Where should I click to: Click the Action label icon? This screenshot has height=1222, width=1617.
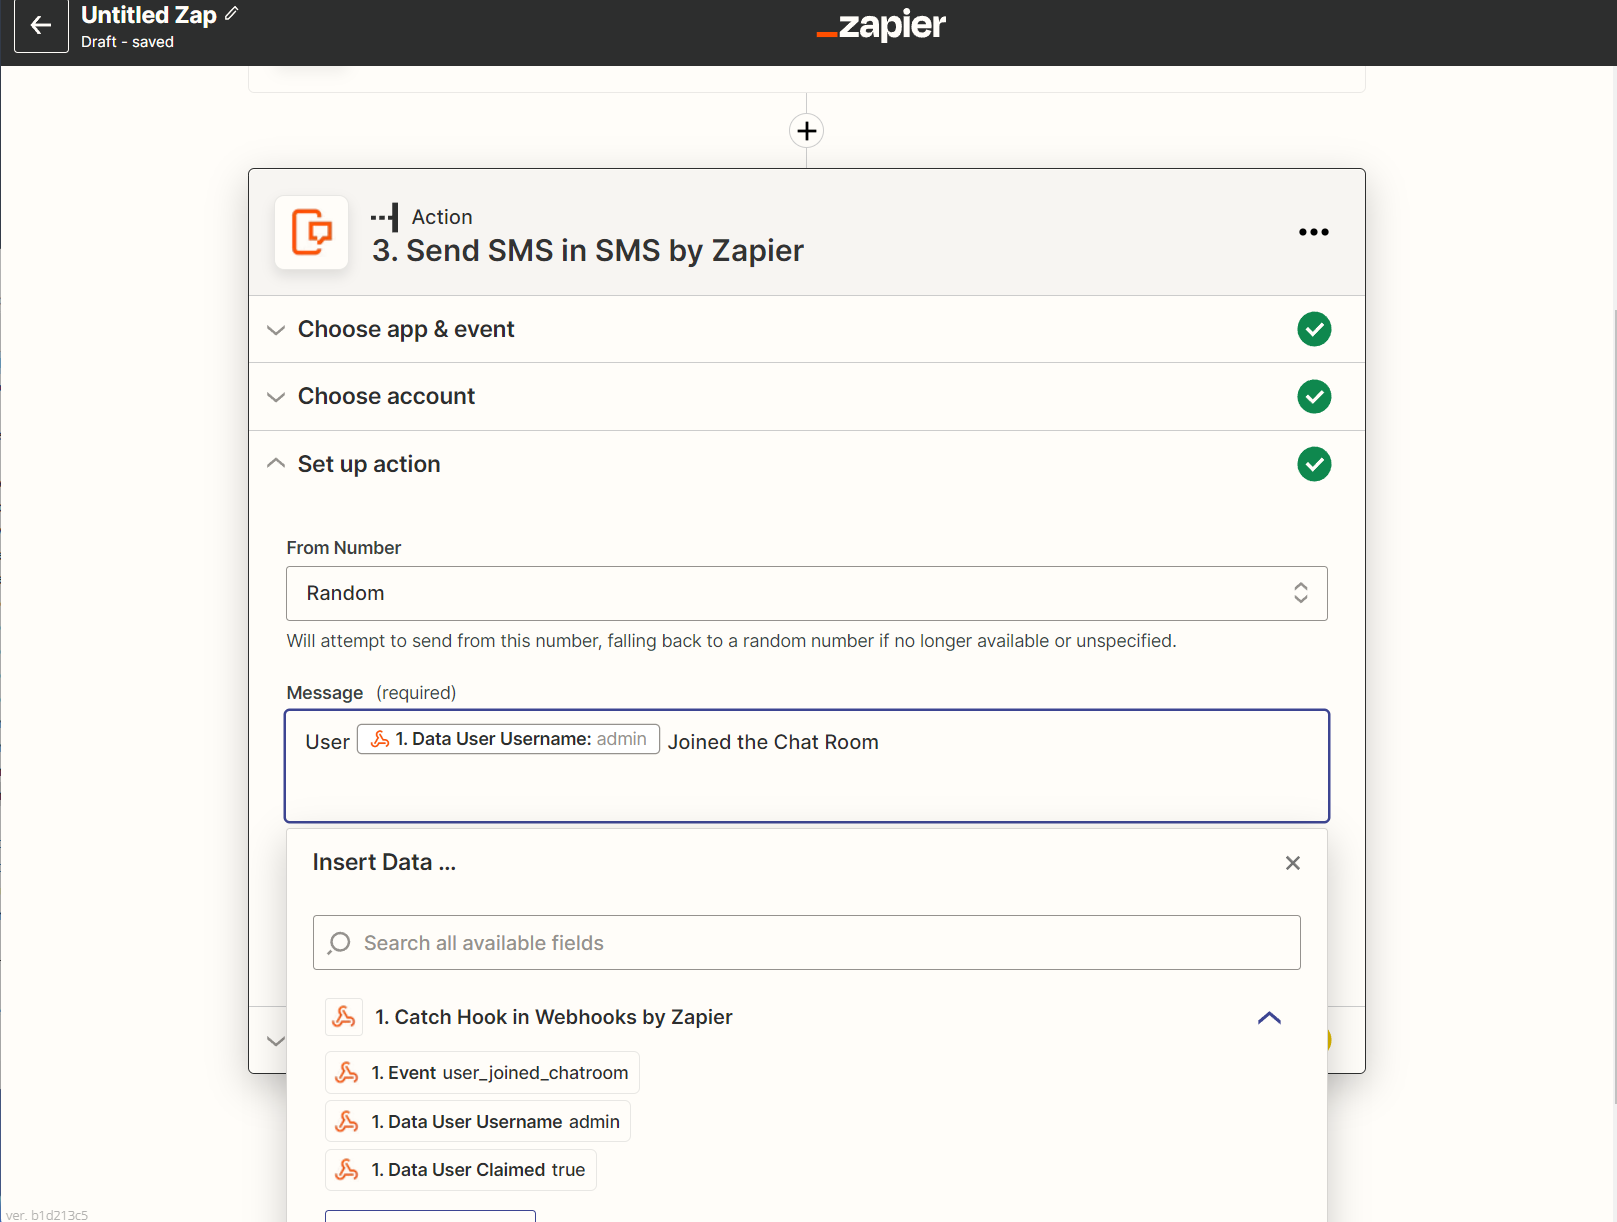pyautogui.click(x=384, y=217)
